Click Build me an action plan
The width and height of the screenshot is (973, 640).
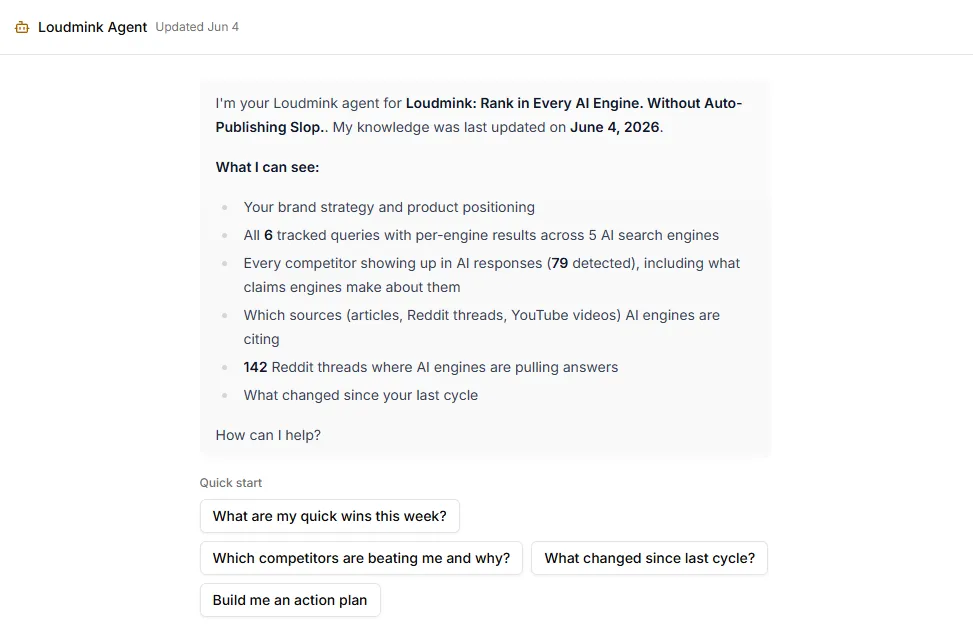click(x=290, y=600)
